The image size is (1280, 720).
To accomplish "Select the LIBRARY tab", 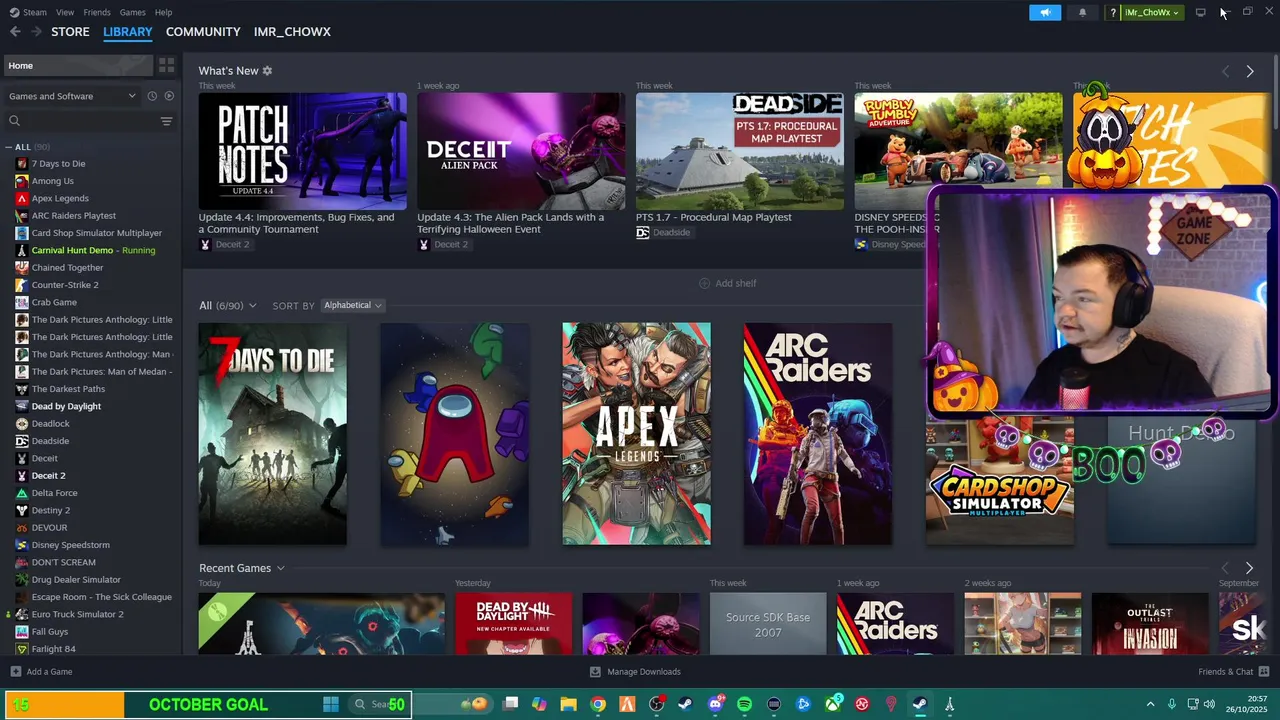I will pyautogui.click(x=128, y=32).
